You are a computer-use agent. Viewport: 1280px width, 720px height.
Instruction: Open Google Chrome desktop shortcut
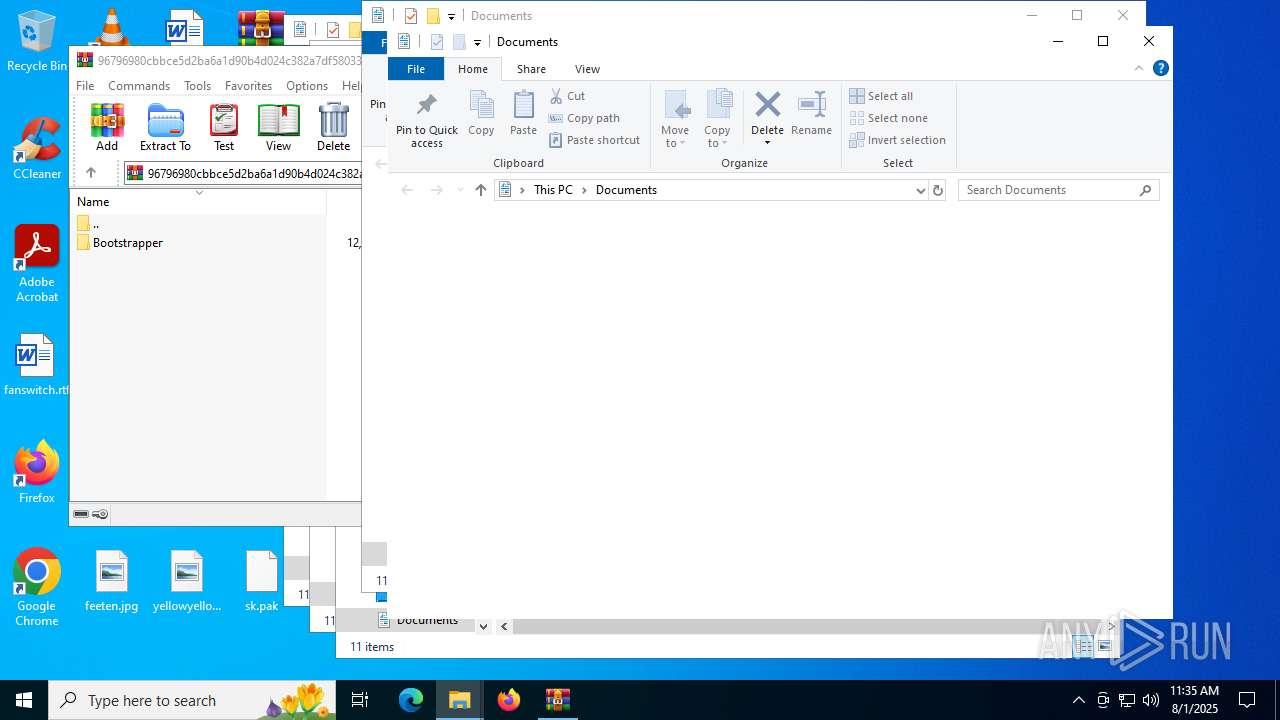pos(37,588)
